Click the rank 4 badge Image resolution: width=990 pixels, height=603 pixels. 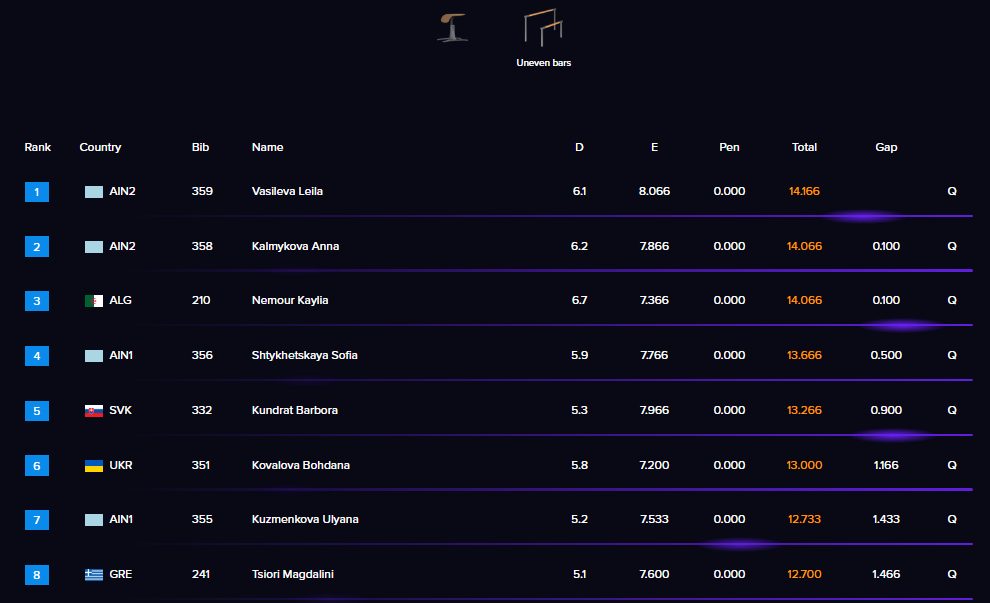(37, 356)
